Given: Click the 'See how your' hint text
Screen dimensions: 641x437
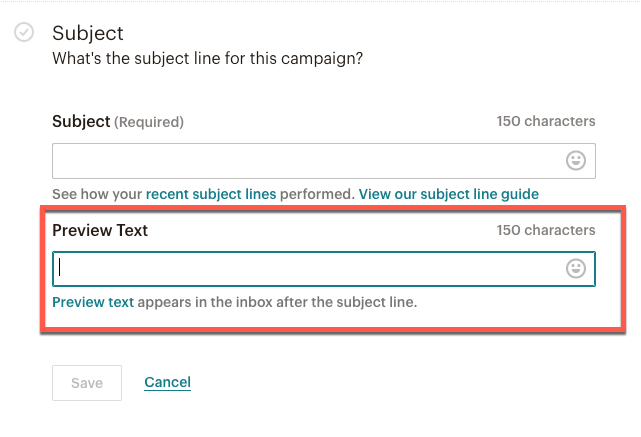Looking at the screenshot, I should coord(97,194).
